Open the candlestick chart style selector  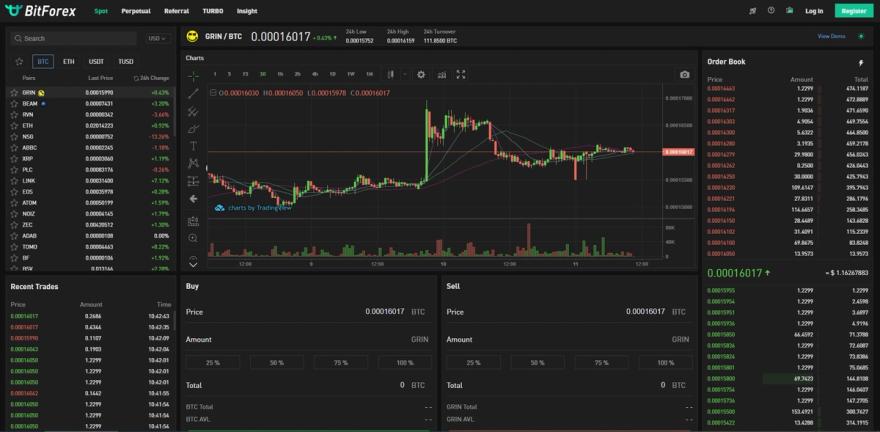click(x=391, y=74)
